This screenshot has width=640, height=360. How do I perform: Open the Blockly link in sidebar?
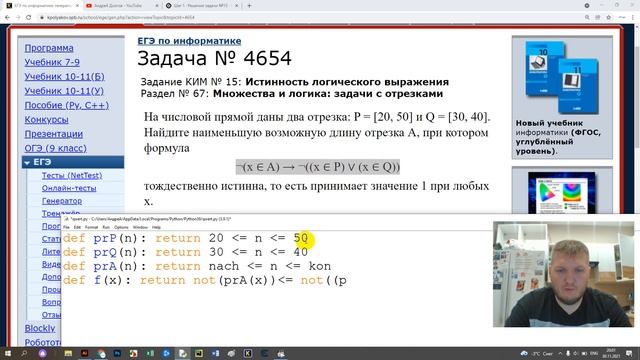[40, 328]
